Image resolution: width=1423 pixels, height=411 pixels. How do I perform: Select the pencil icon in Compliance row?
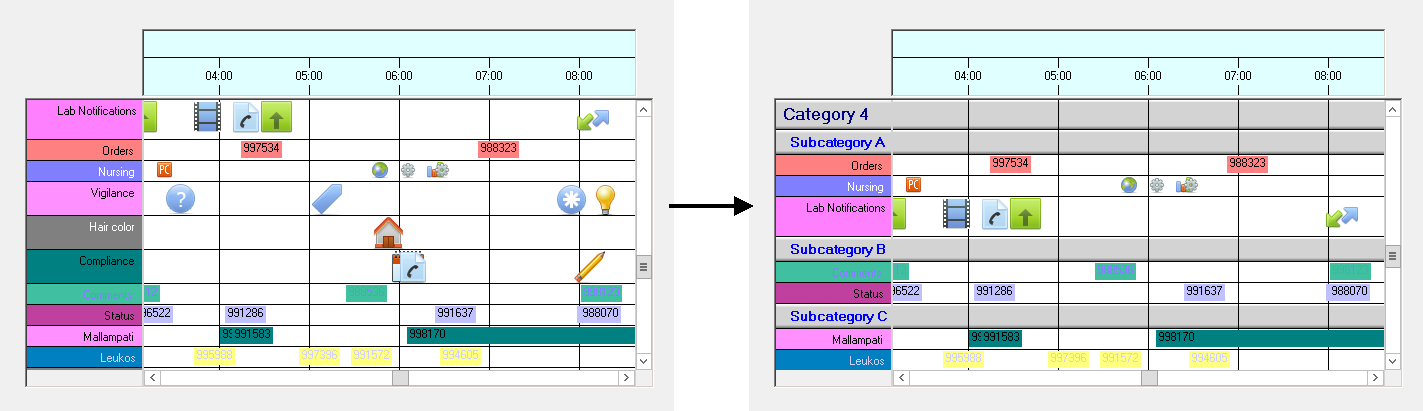[590, 266]
